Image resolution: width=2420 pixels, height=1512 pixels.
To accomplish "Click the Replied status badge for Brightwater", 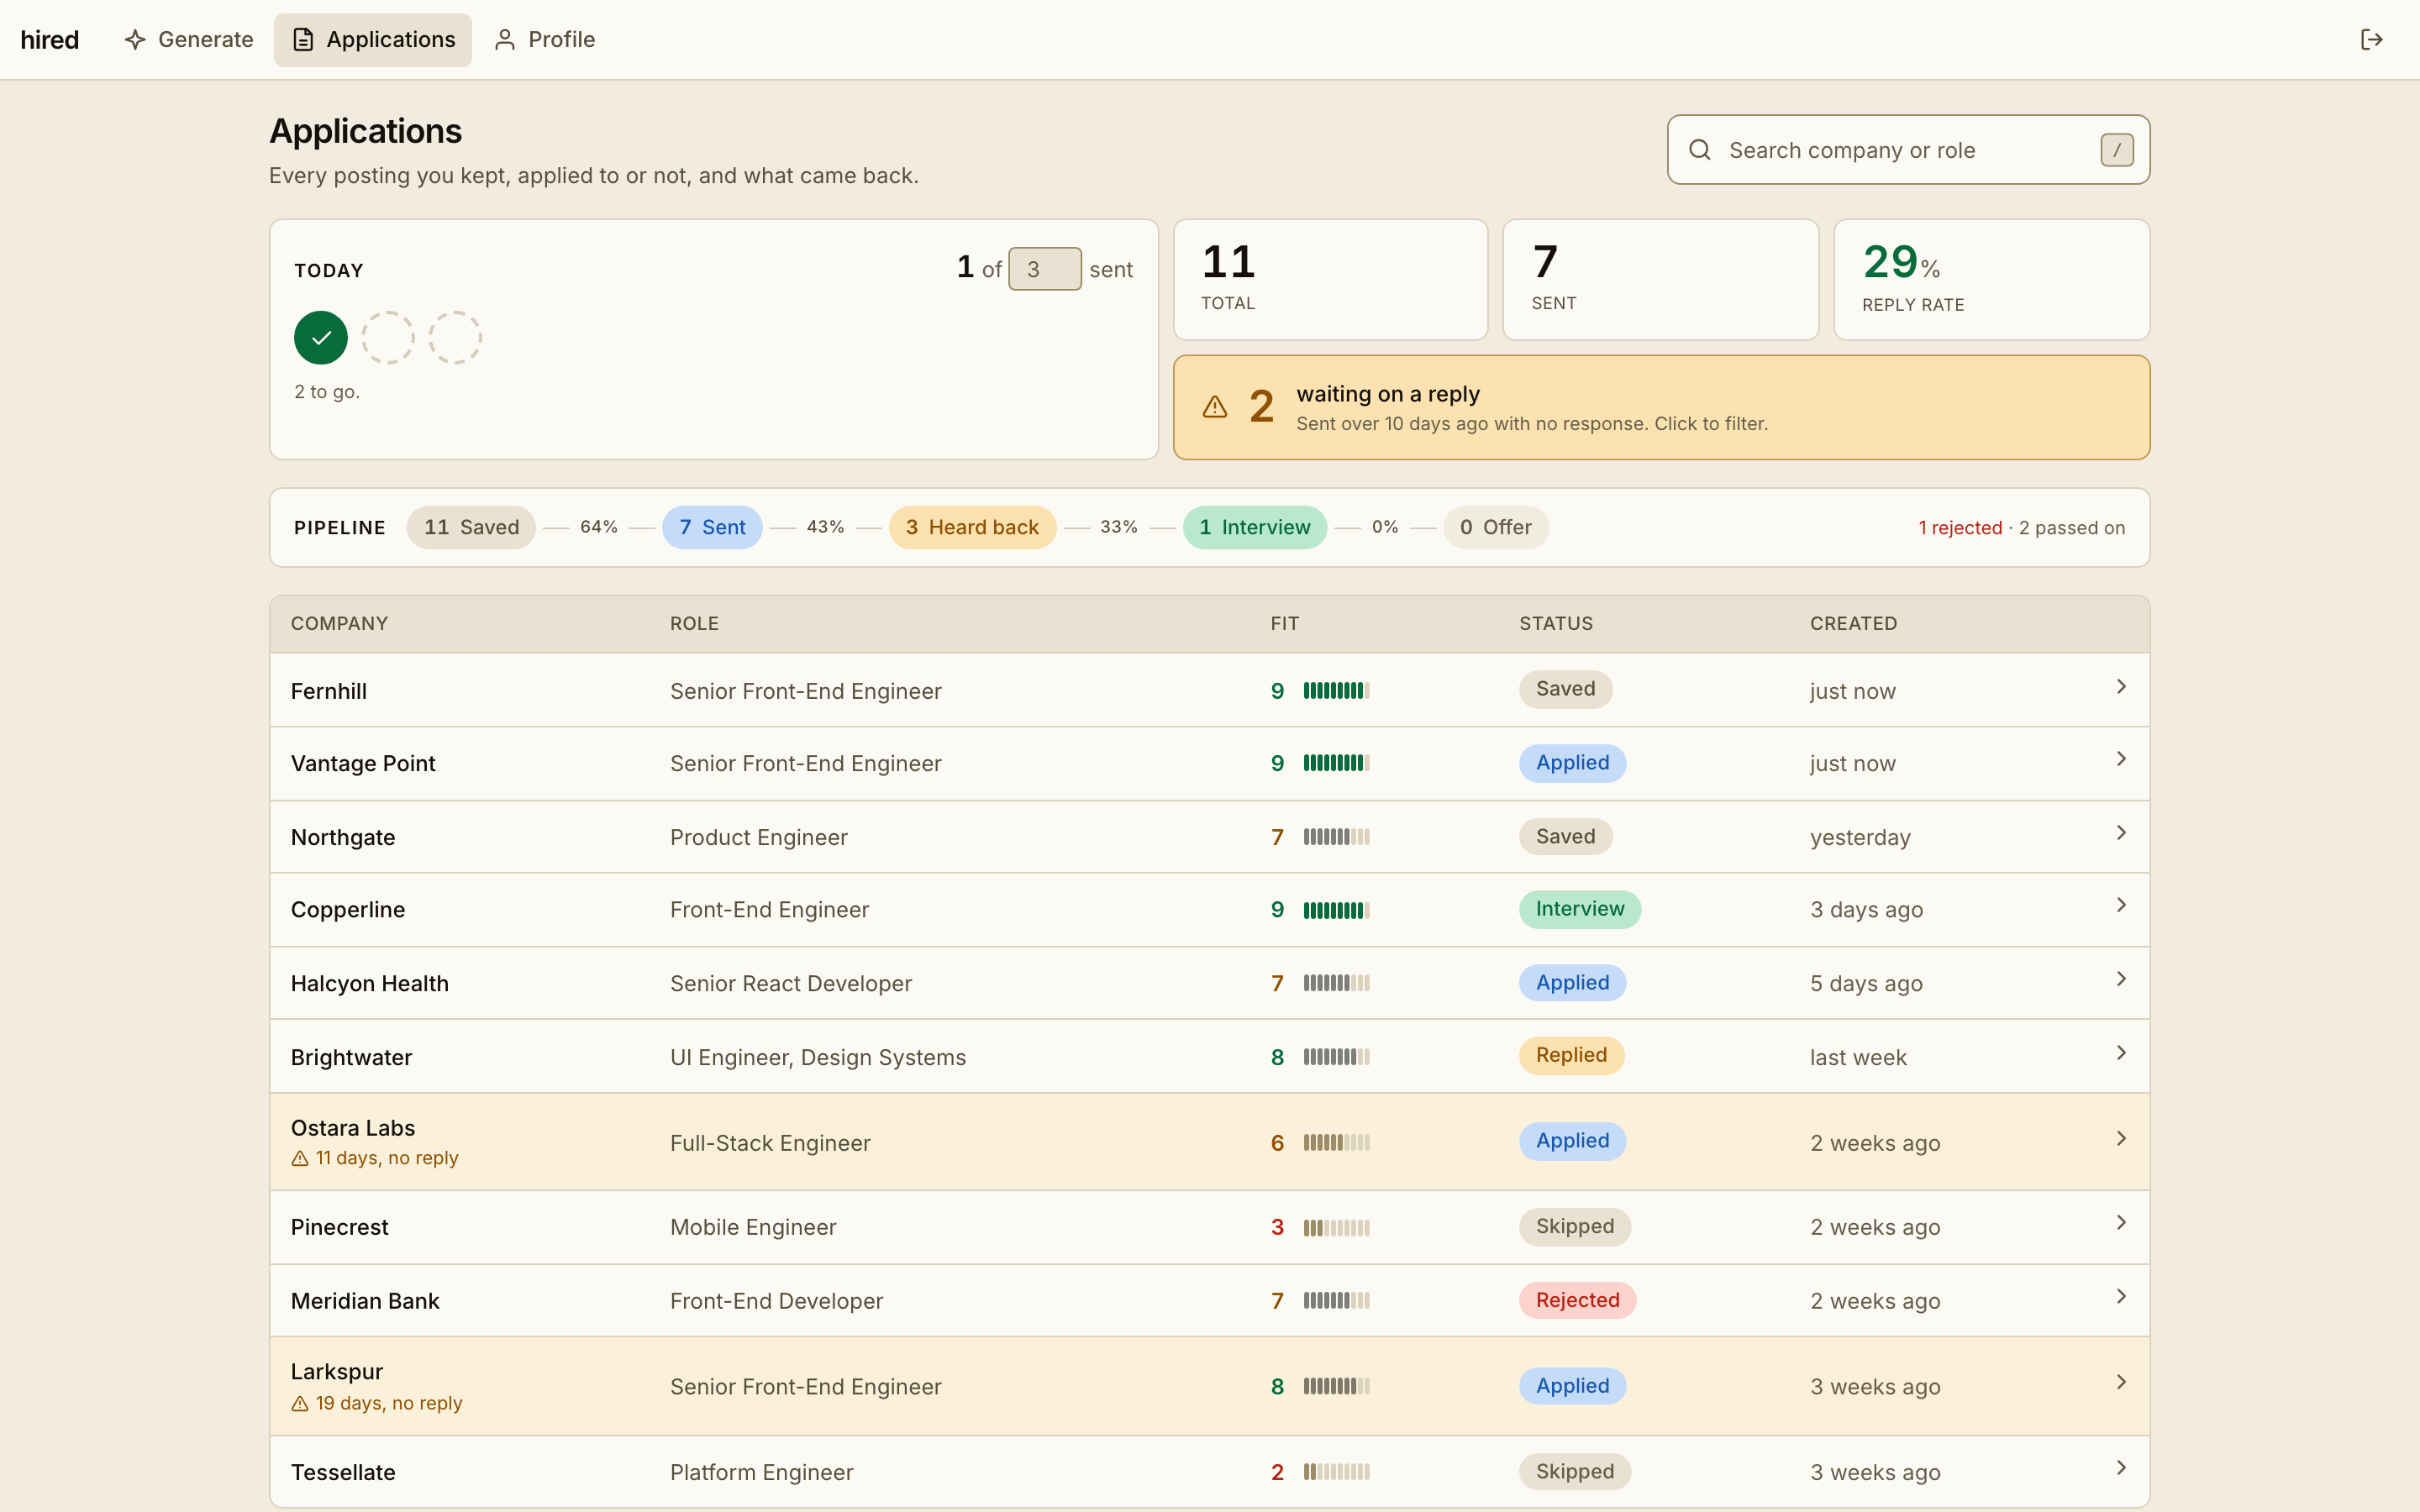I will tap(1571, 1056).
